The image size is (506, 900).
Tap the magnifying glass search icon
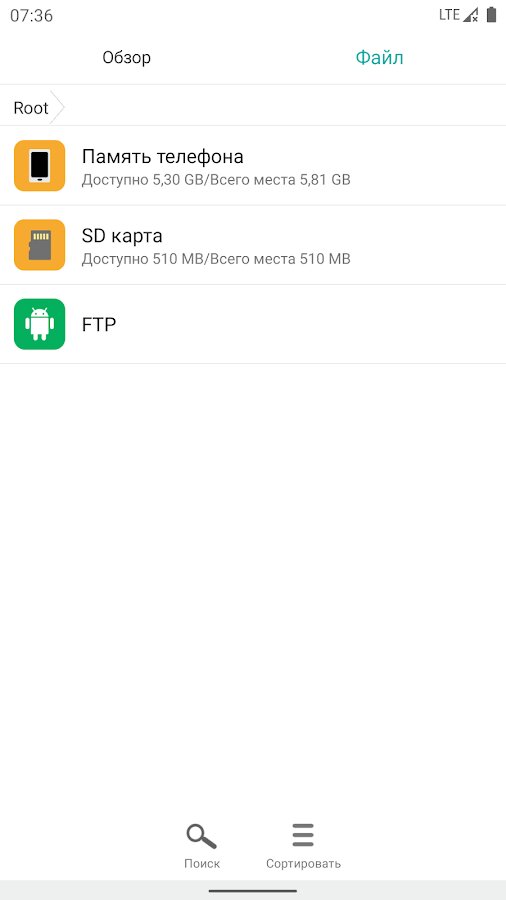coord(201,836)
